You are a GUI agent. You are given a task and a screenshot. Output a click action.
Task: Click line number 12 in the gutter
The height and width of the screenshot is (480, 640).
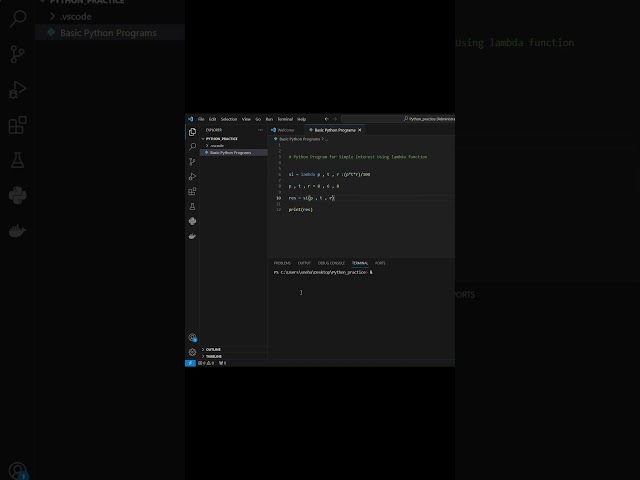[x=278, y=209]
